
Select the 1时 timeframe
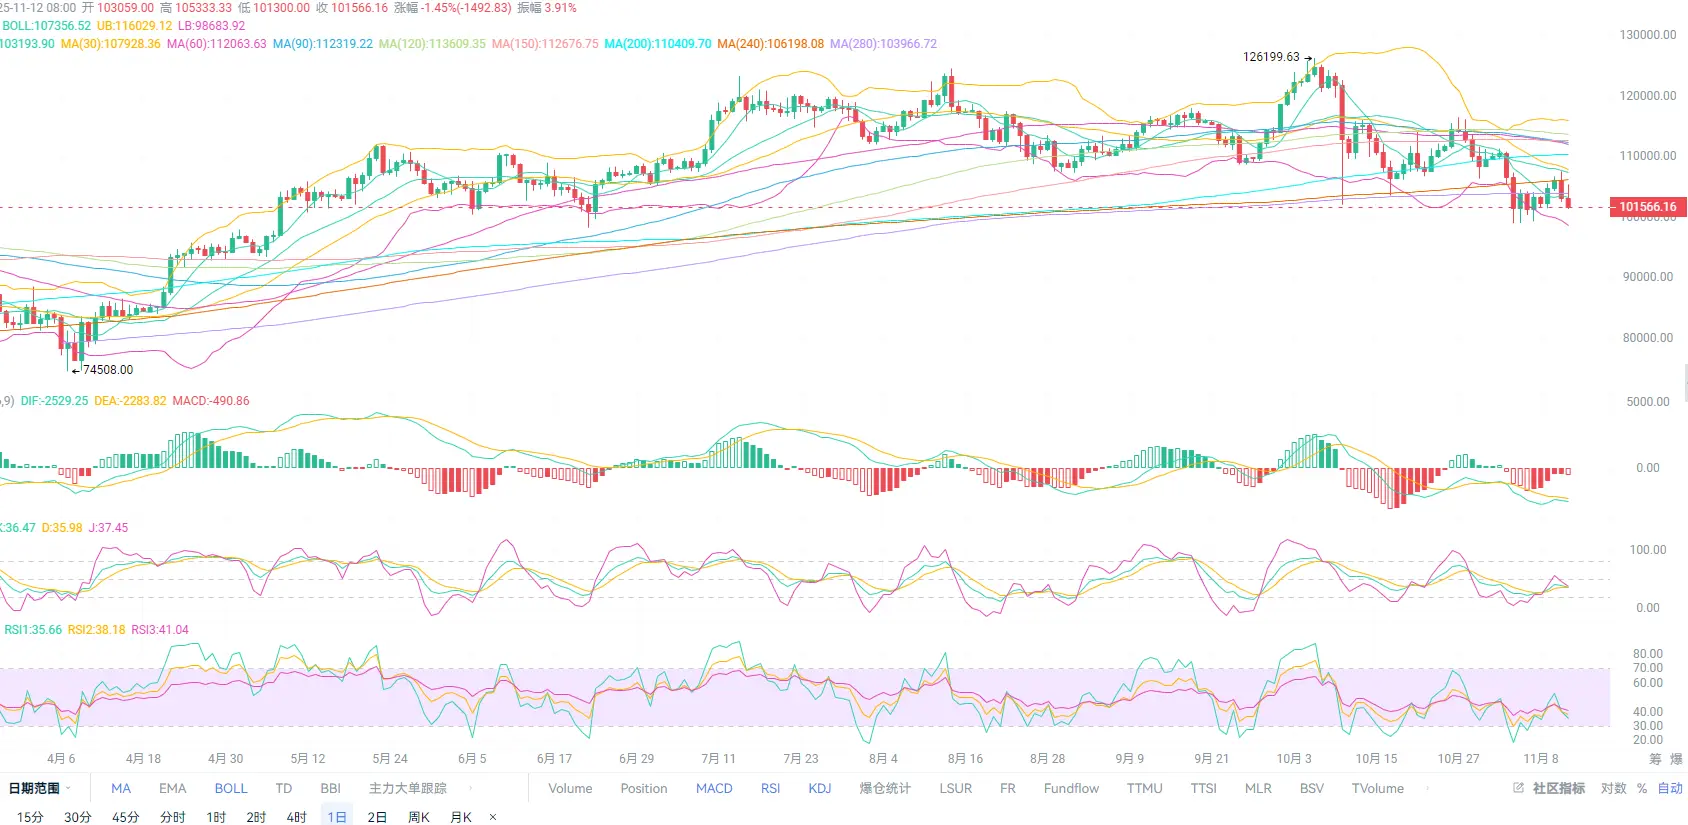pyautogui.click(x=216, y=817)
